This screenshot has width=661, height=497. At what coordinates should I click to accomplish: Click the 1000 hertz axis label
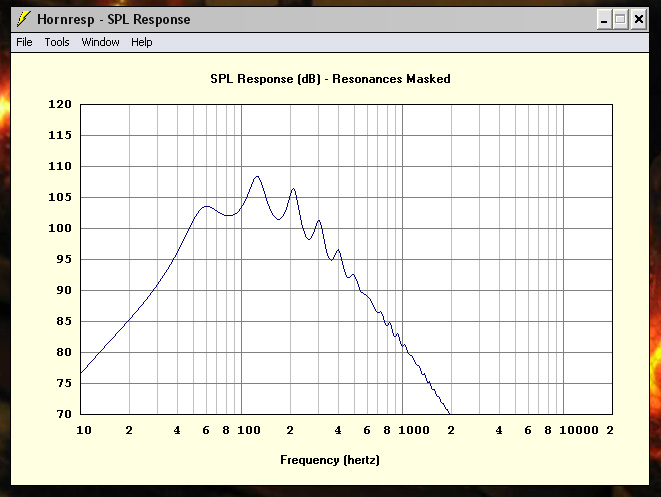coord(414,430)
